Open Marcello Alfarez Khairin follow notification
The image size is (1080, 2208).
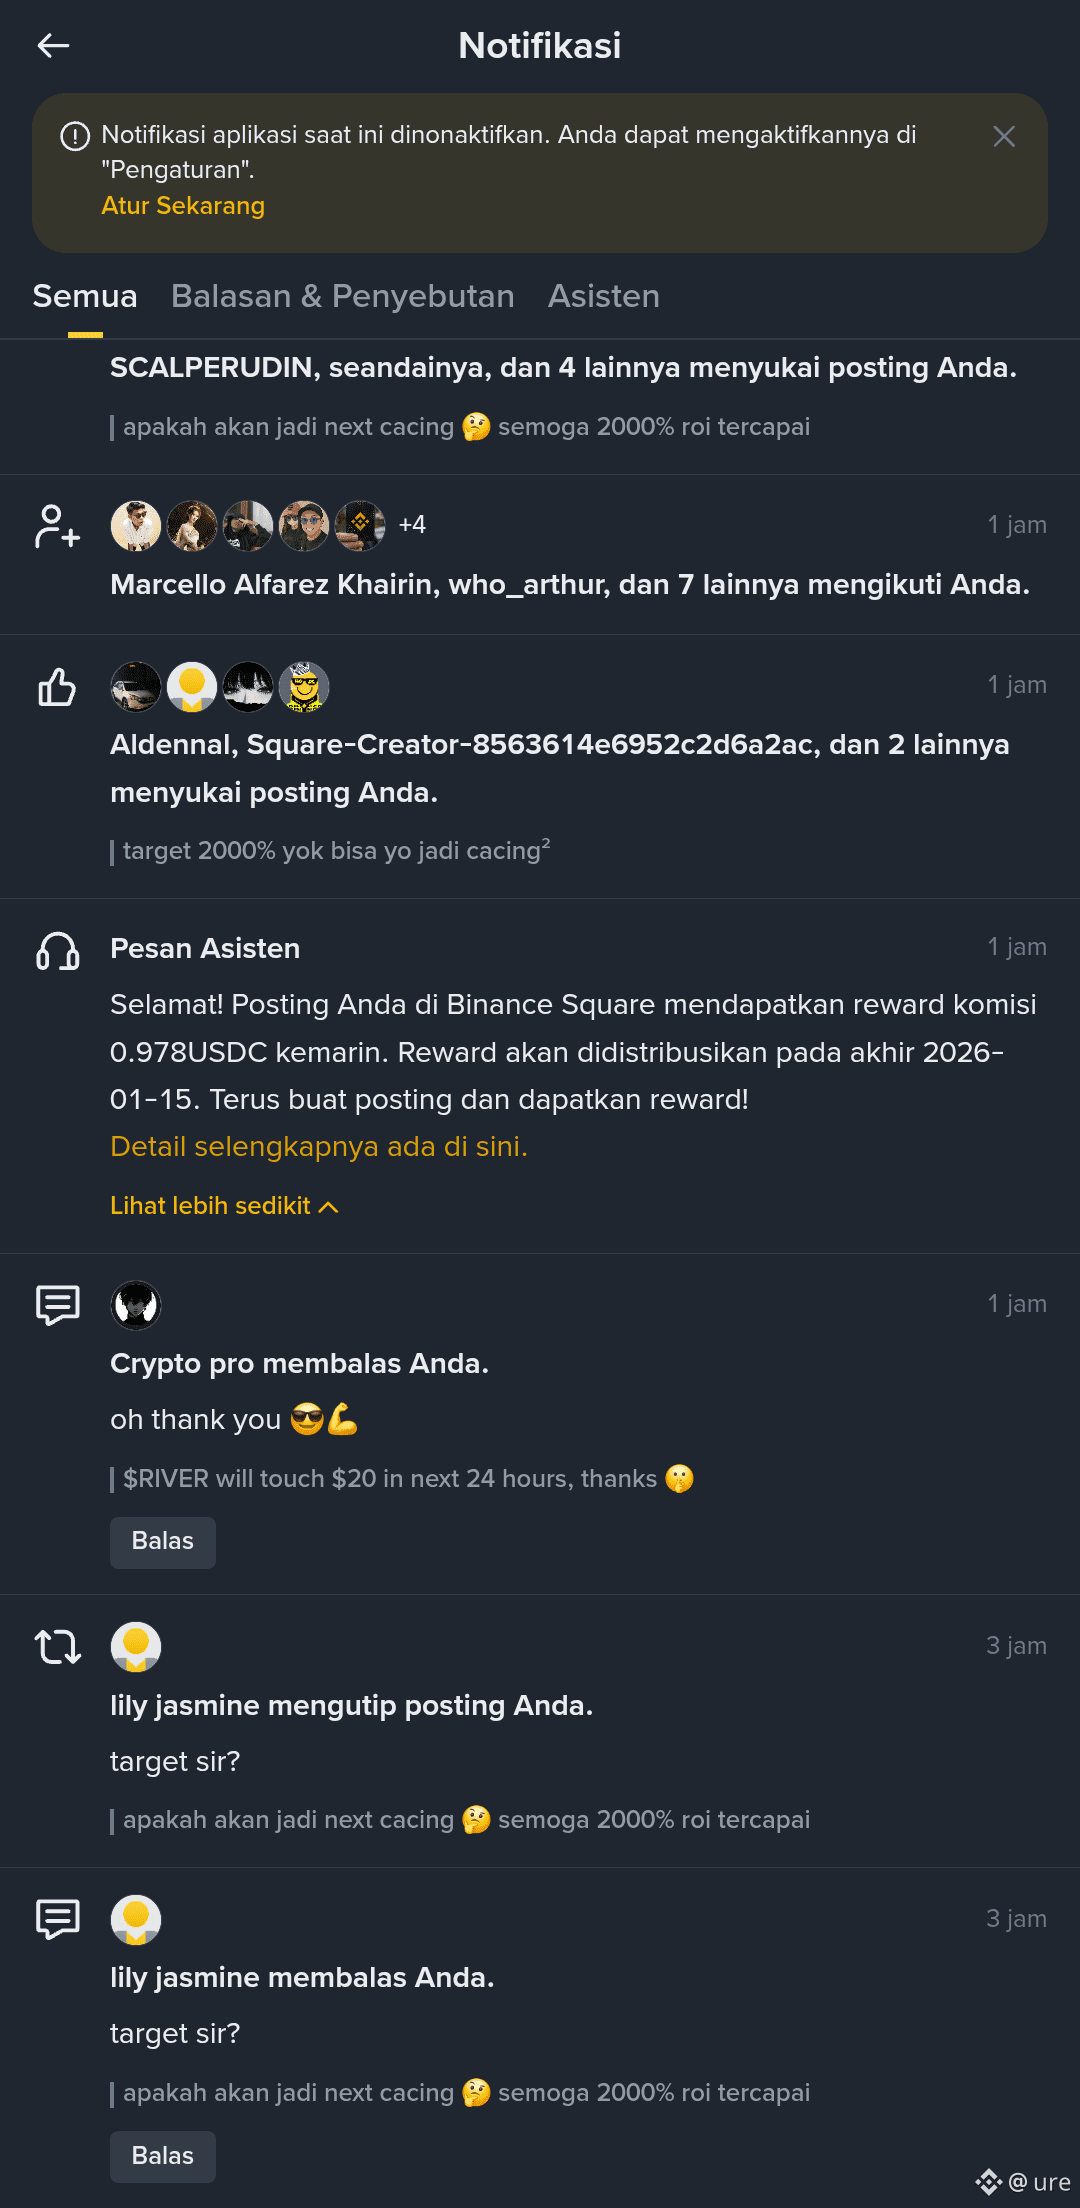point(570,584)
